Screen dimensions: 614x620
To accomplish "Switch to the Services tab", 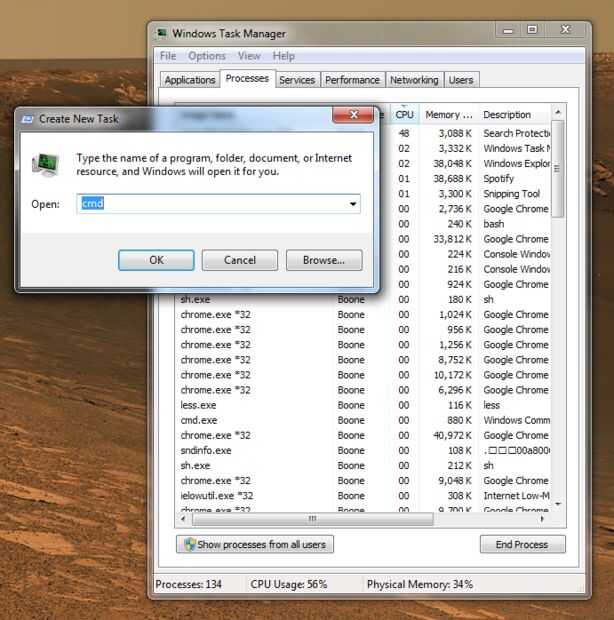I will [297, 80].
